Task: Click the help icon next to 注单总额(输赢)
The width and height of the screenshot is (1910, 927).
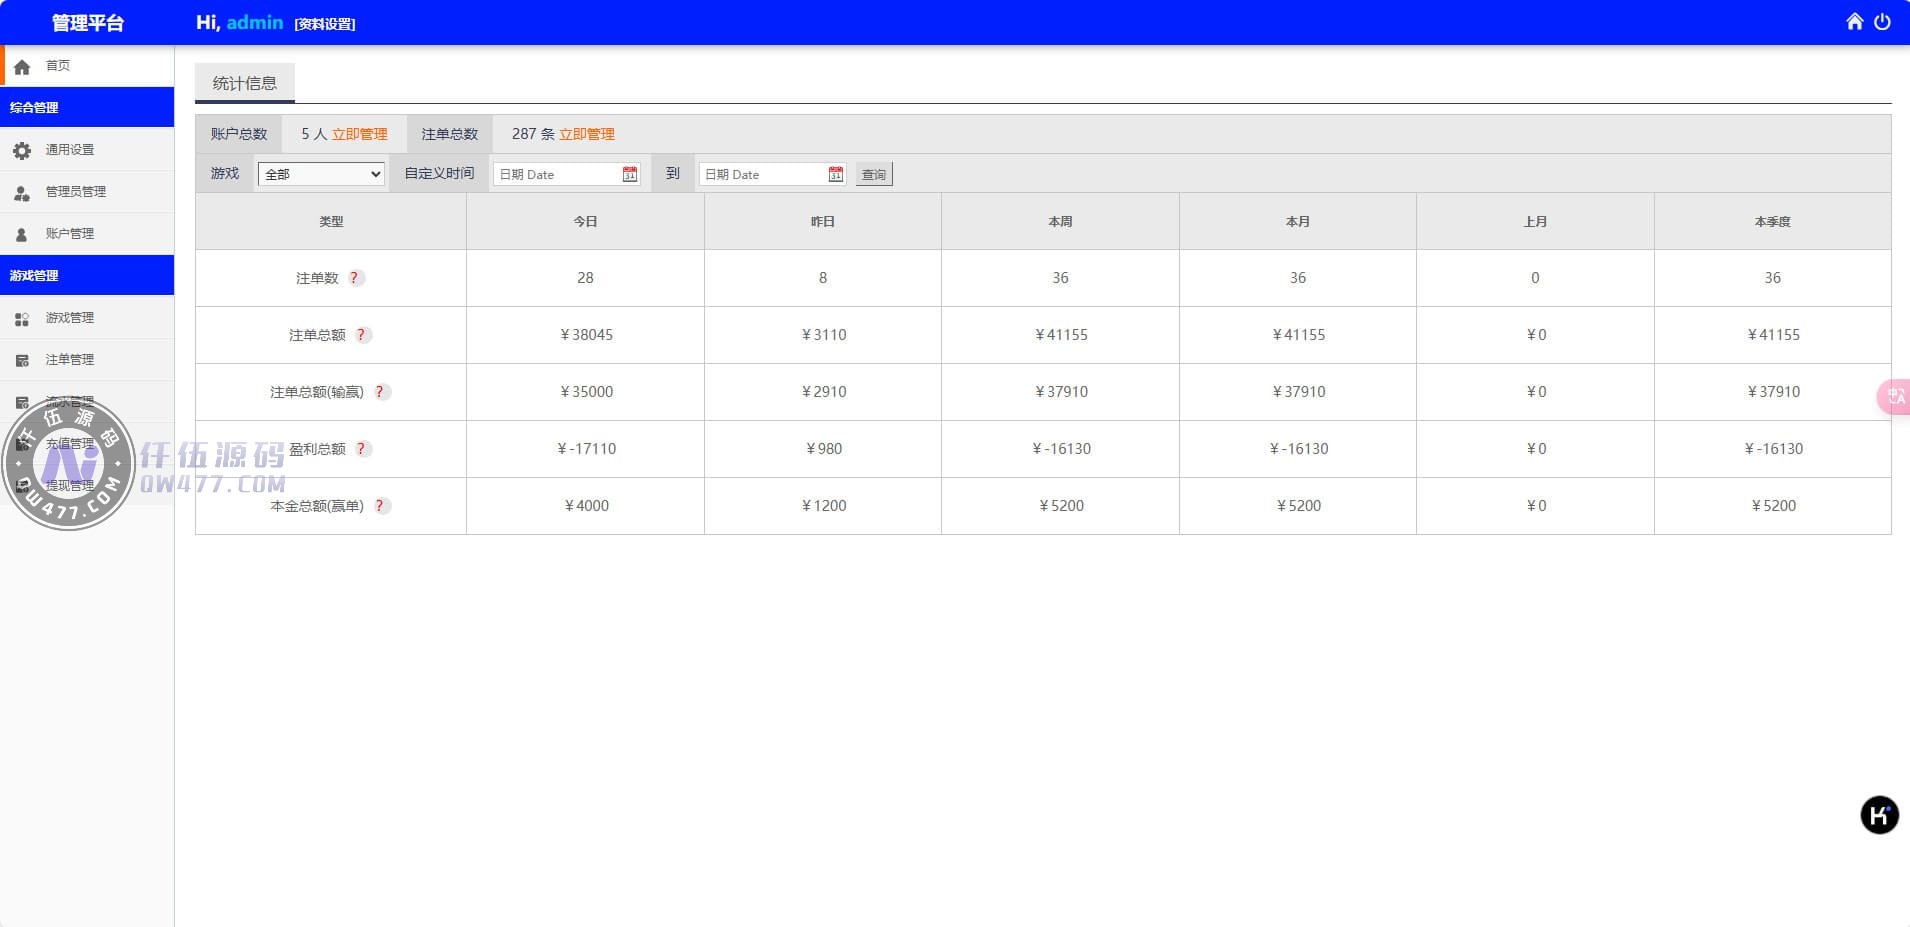Action: coord(381,392)
